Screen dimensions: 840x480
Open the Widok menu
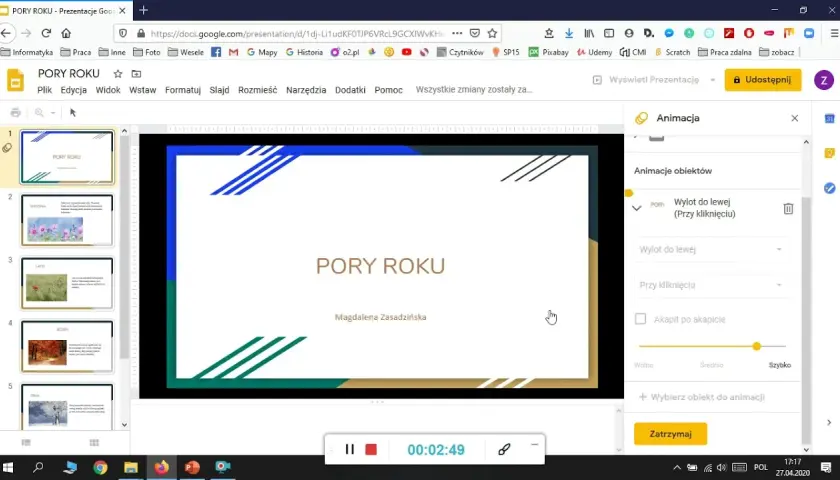(108, 90)
